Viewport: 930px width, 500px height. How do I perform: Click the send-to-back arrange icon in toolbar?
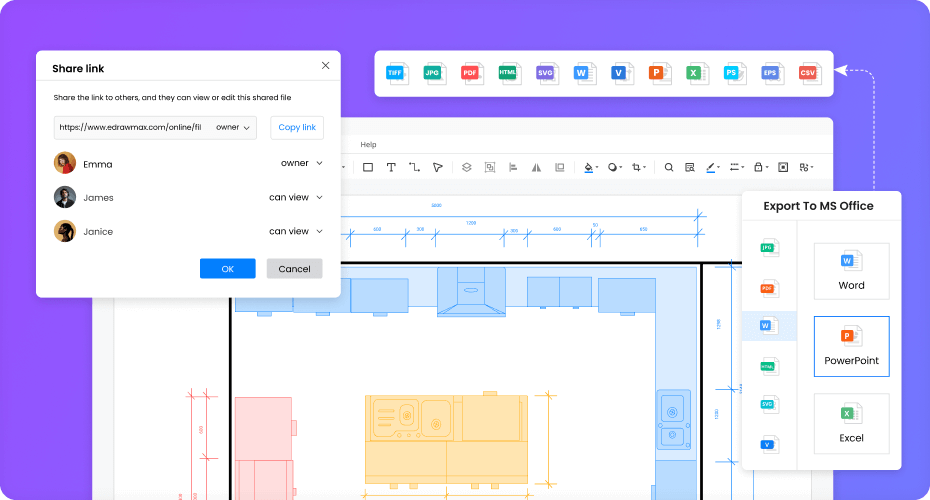[x=559, y=167]
